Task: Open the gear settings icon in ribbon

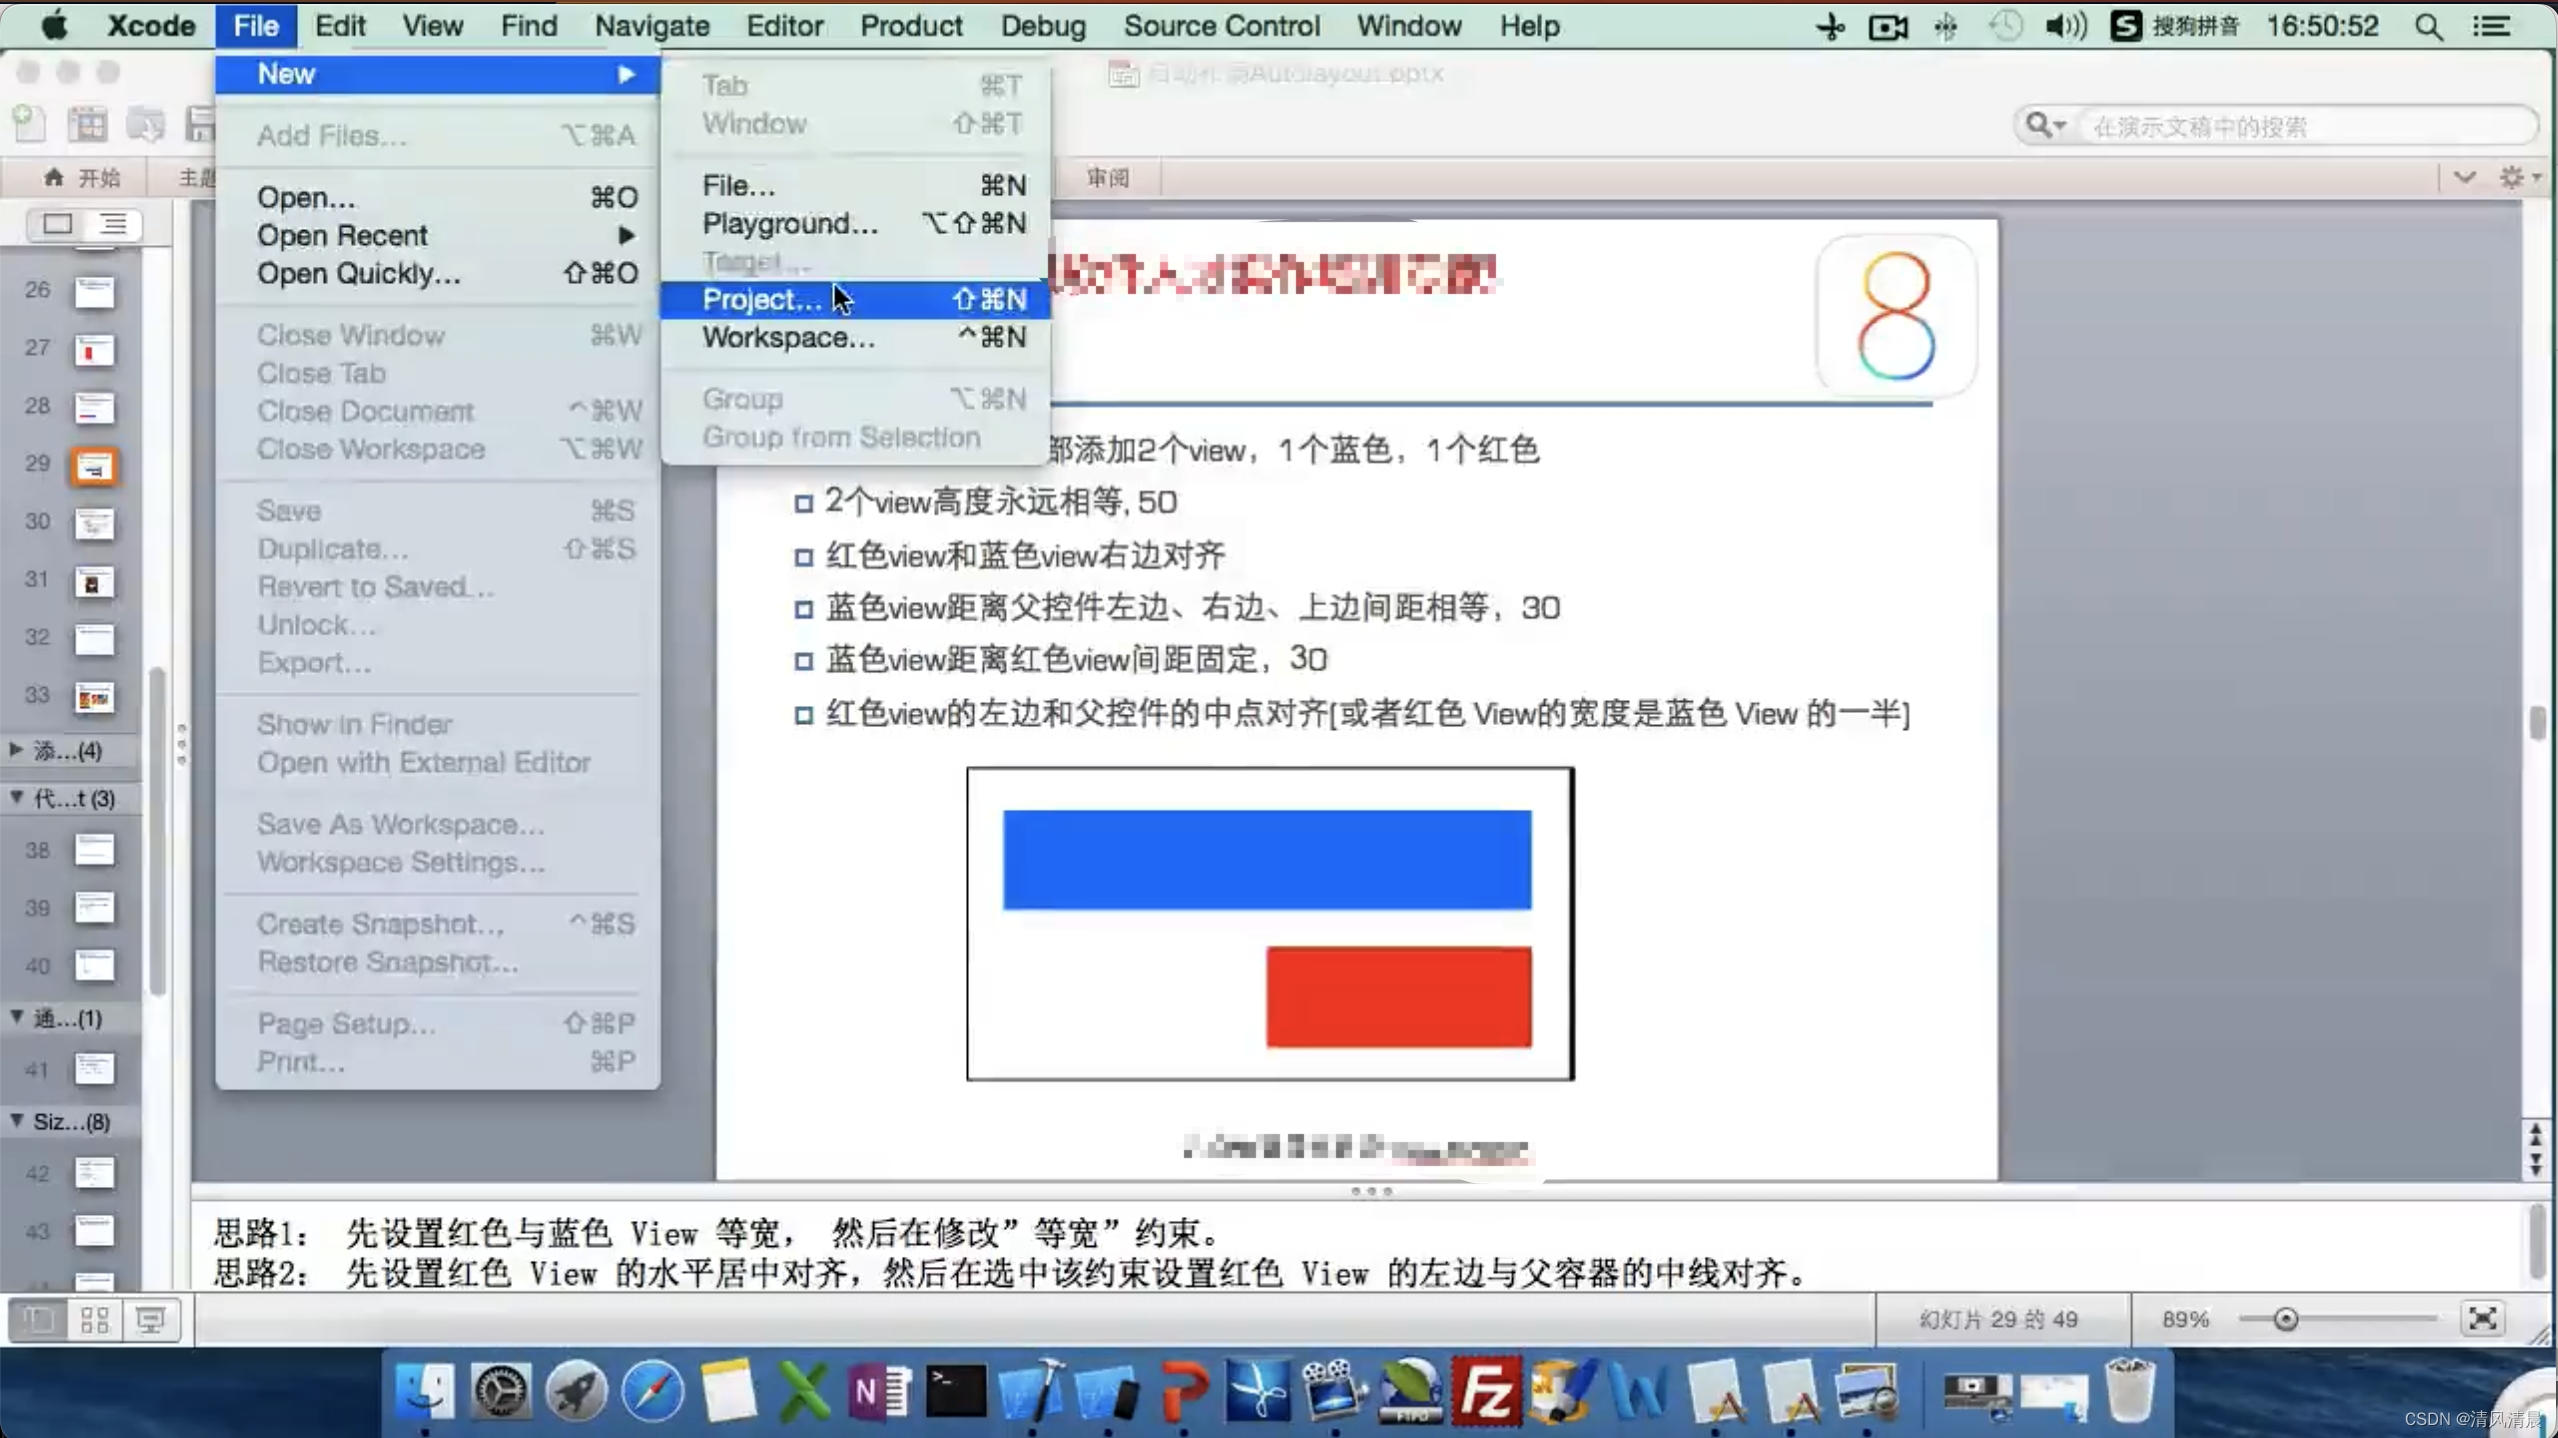Action: [2512, 177]
